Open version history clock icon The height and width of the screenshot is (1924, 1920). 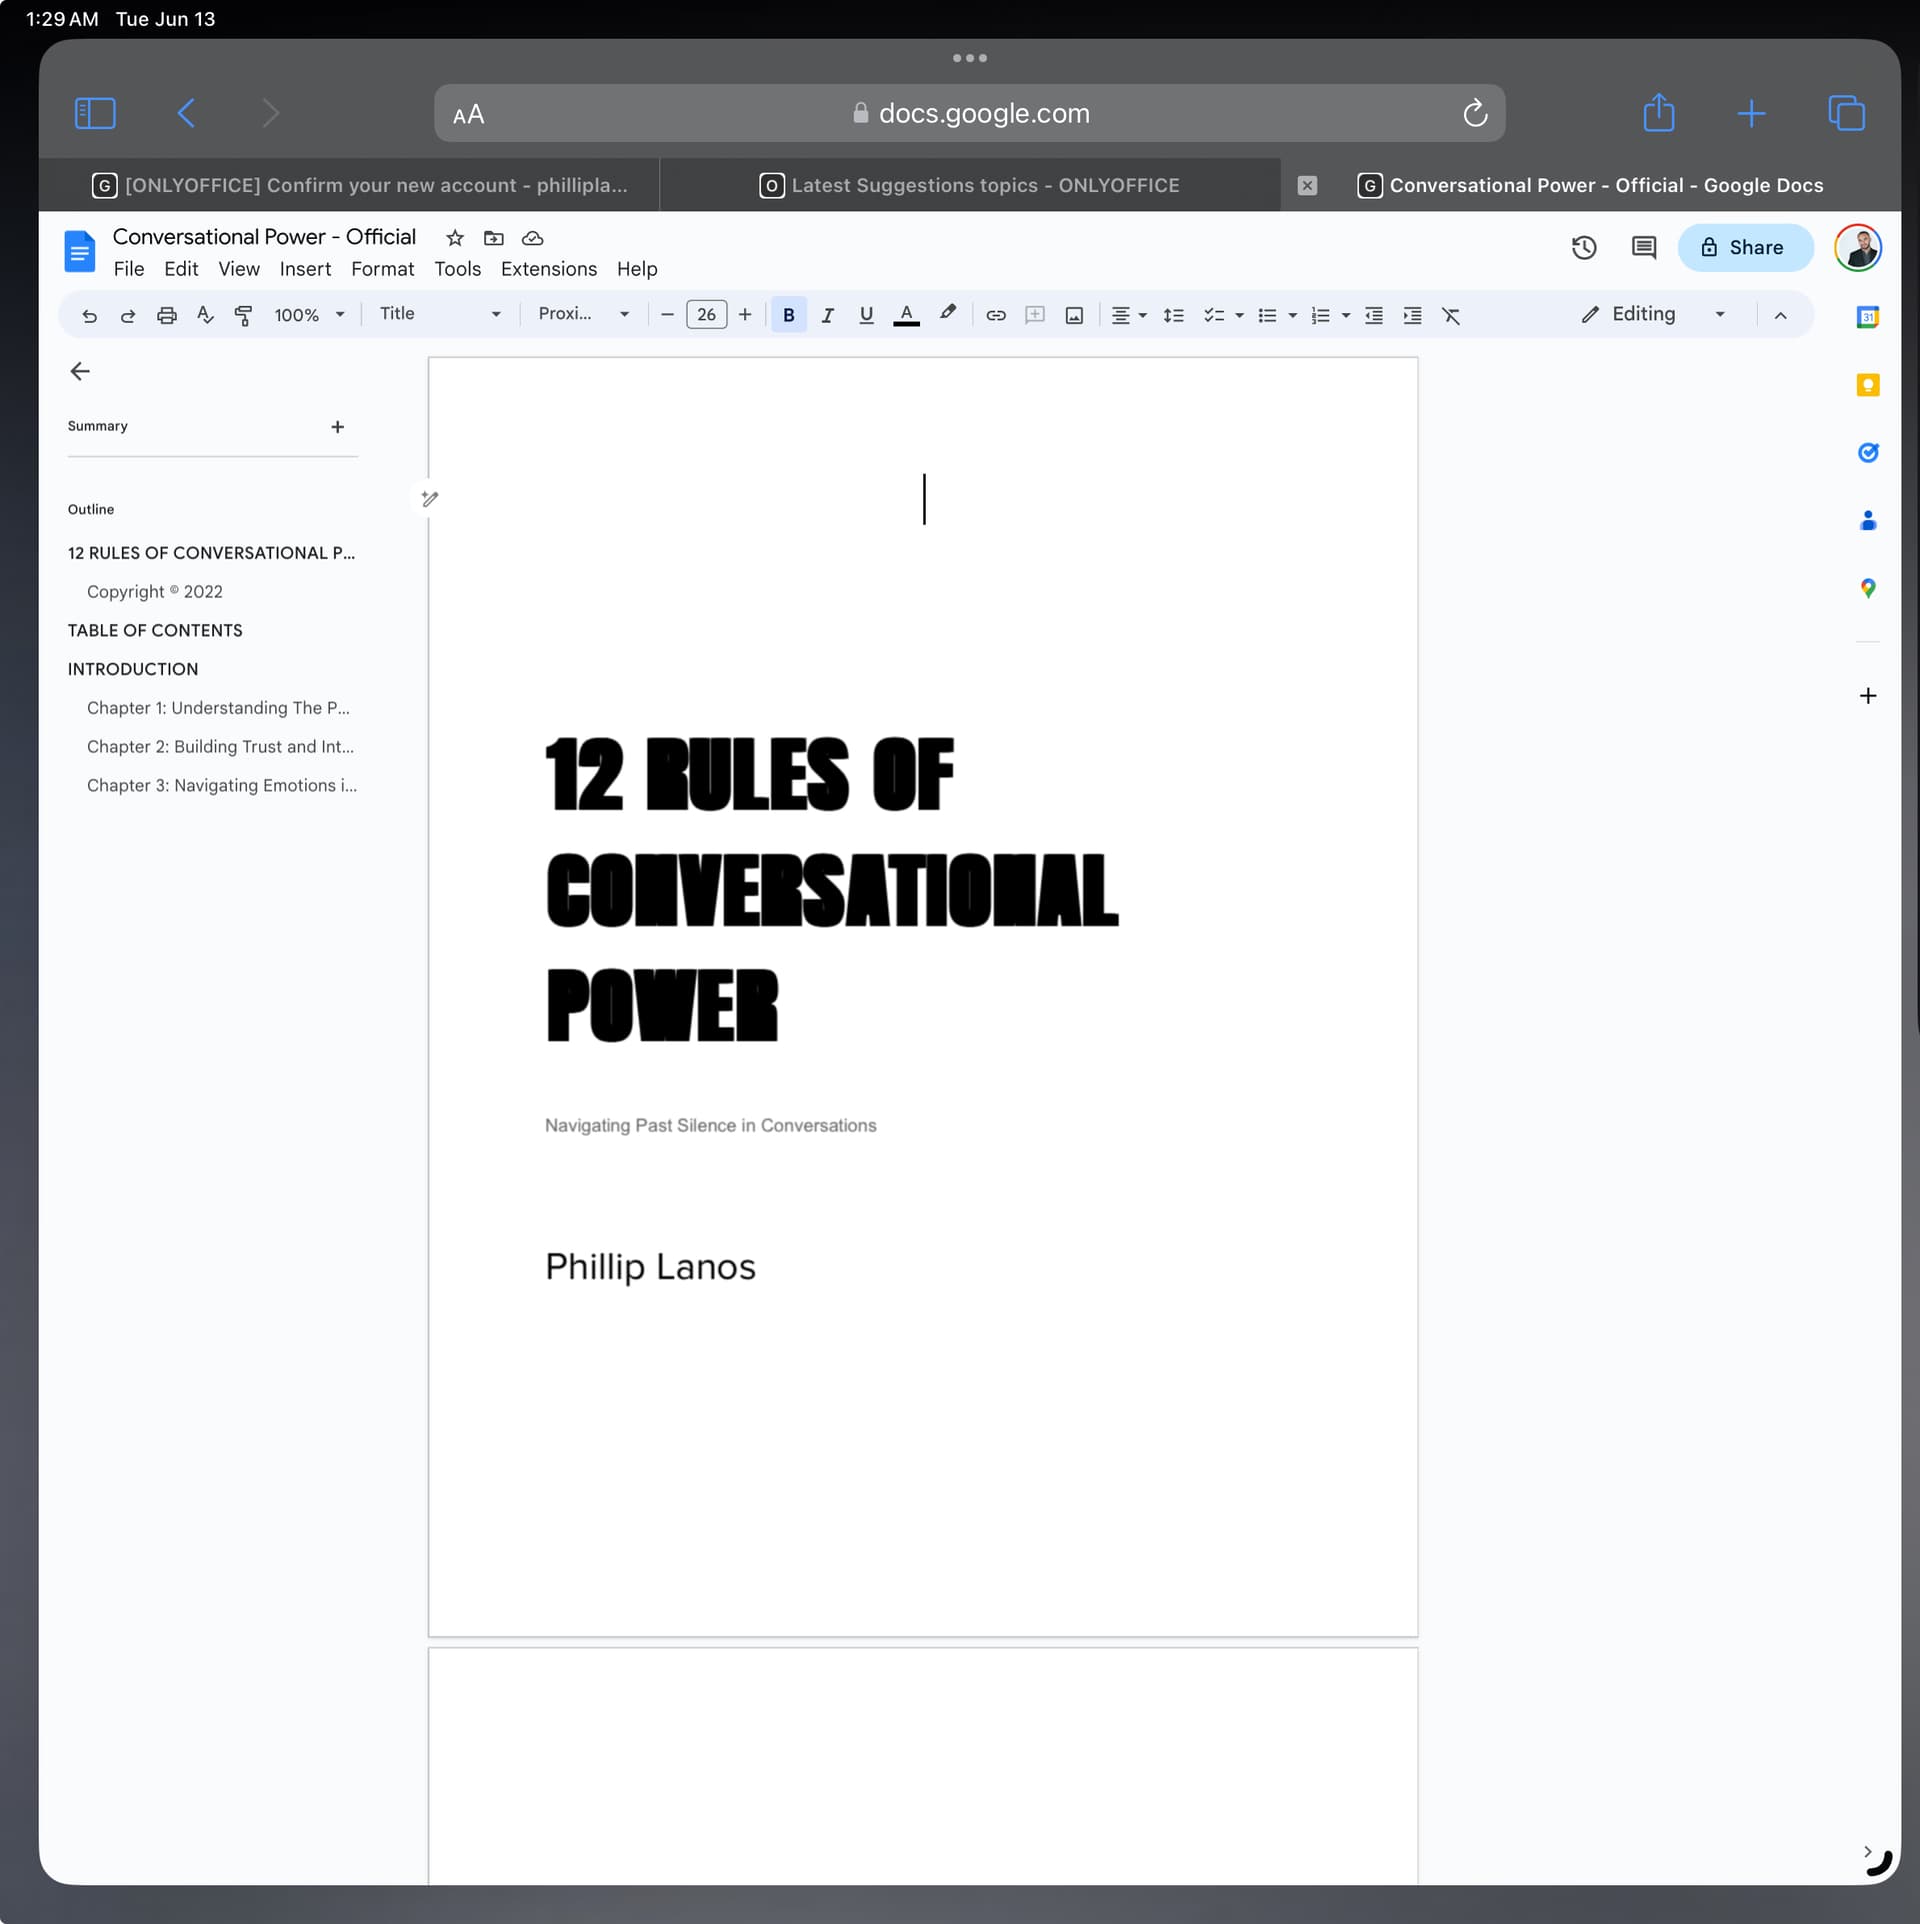click(1584, 248)
